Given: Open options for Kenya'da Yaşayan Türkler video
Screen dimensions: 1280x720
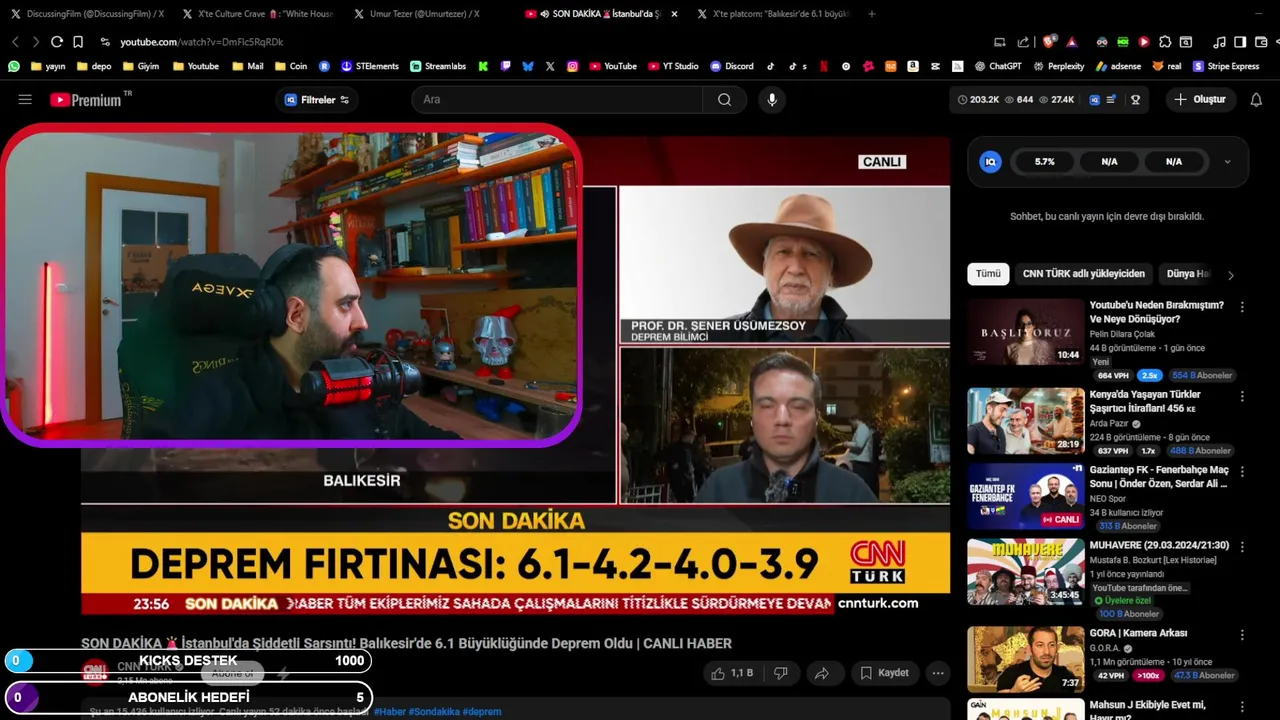Looking at the screenshot, I should click(1242, 396).
